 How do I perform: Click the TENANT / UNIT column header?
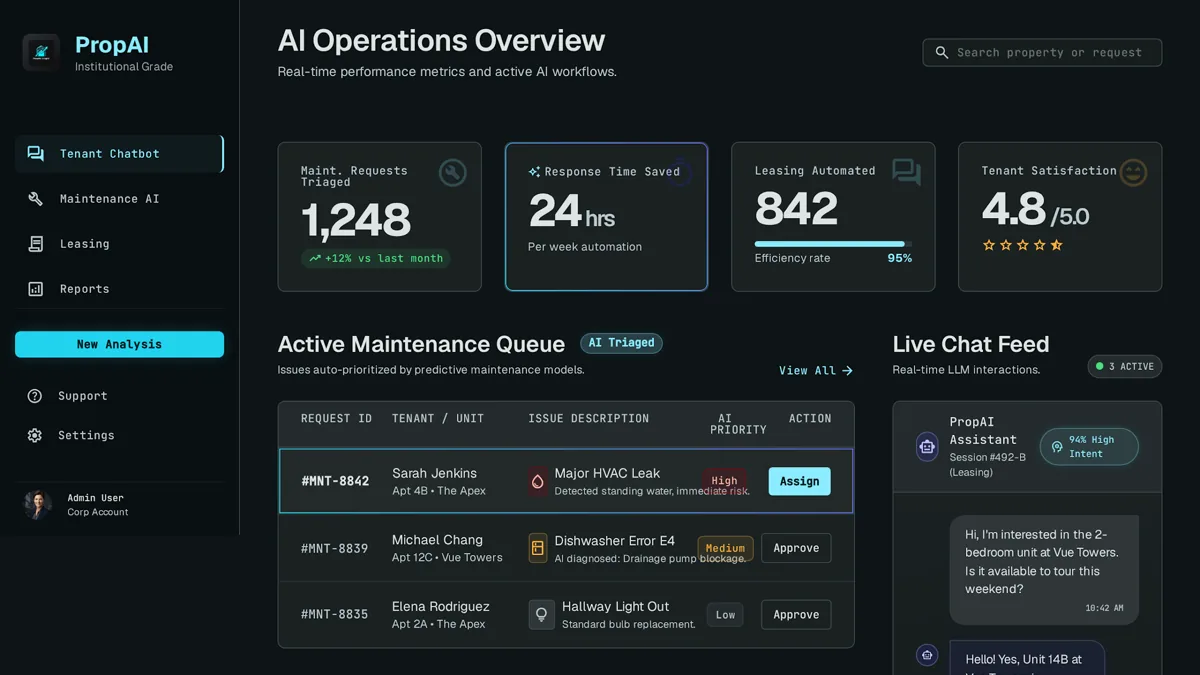pos(438,419)
